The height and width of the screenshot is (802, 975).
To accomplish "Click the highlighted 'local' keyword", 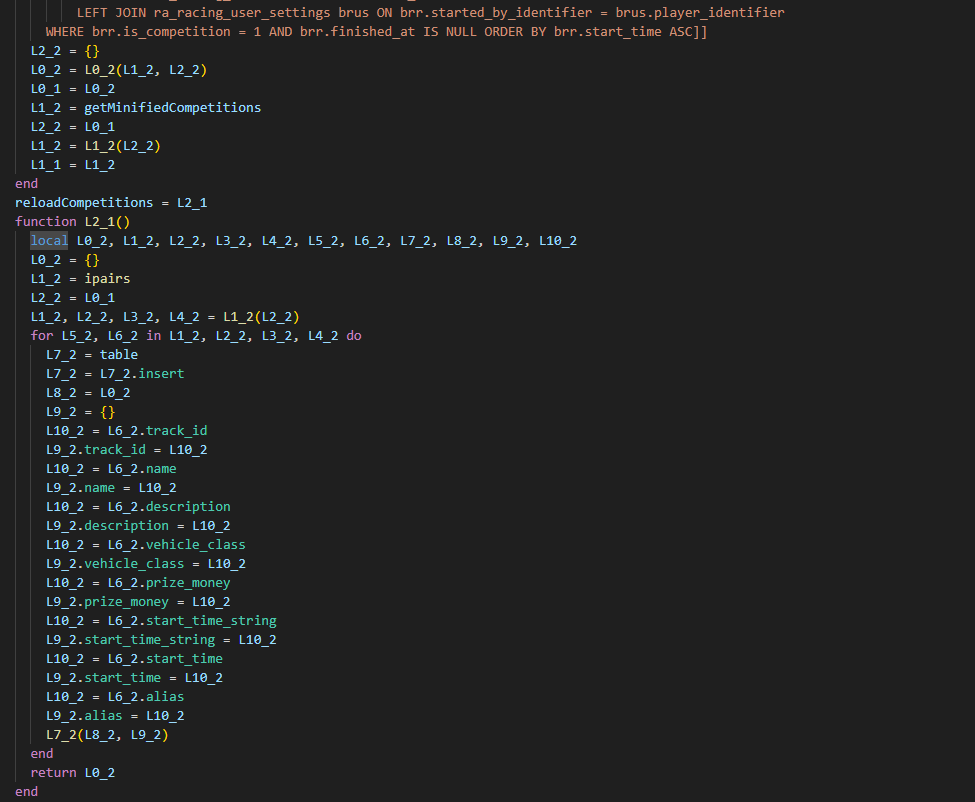I will (49, 240).
